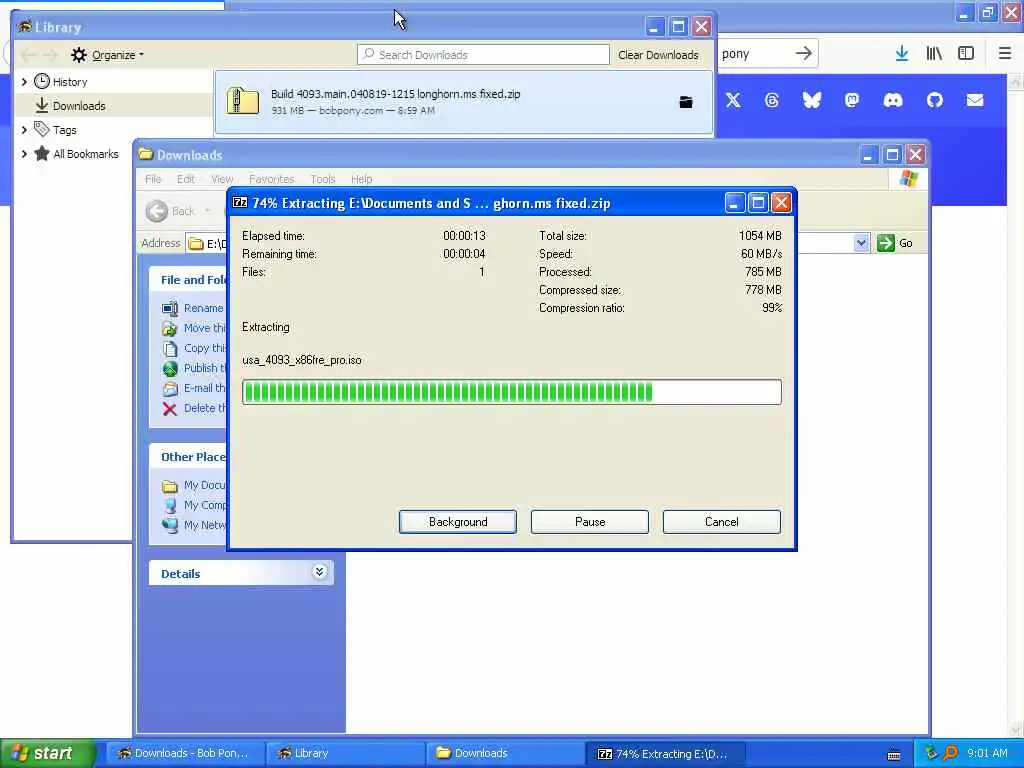Click the Organize gear icon

coord(79,55)
